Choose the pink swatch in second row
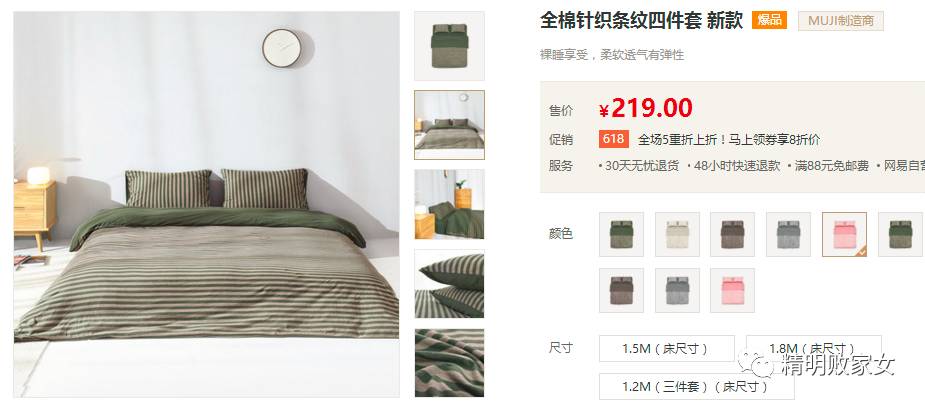This screenshot has height=405, width=925. [x=732, y=290]
